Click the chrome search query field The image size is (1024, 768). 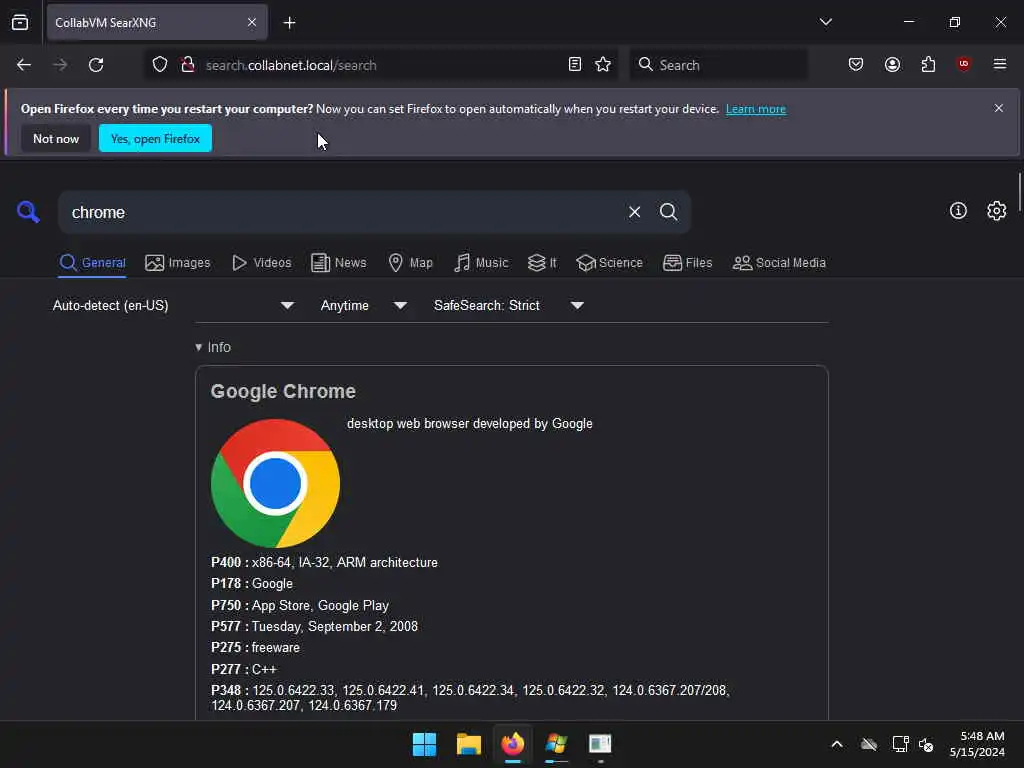click(340, 212)
